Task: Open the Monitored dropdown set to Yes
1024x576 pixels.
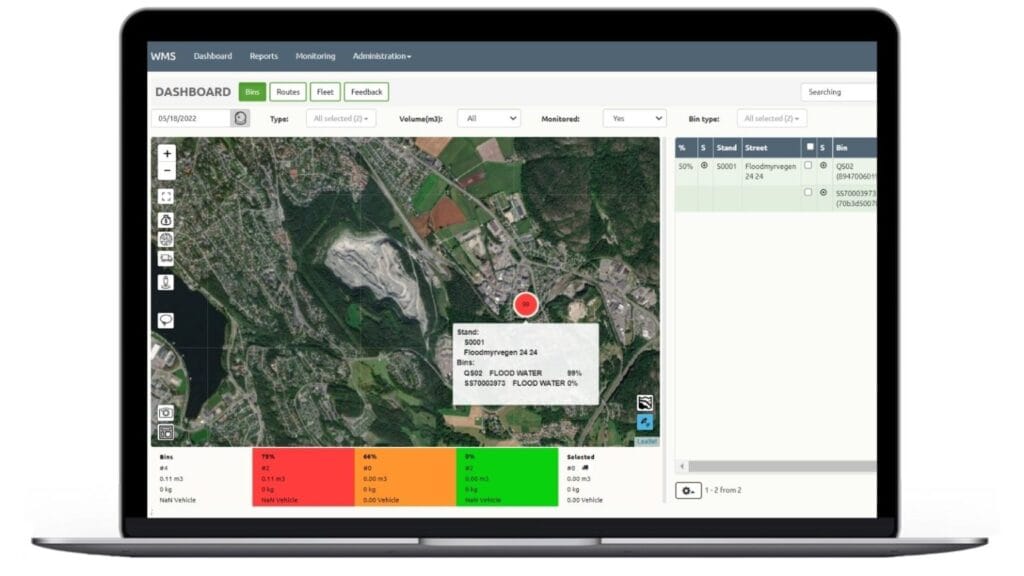Action: 634,118
